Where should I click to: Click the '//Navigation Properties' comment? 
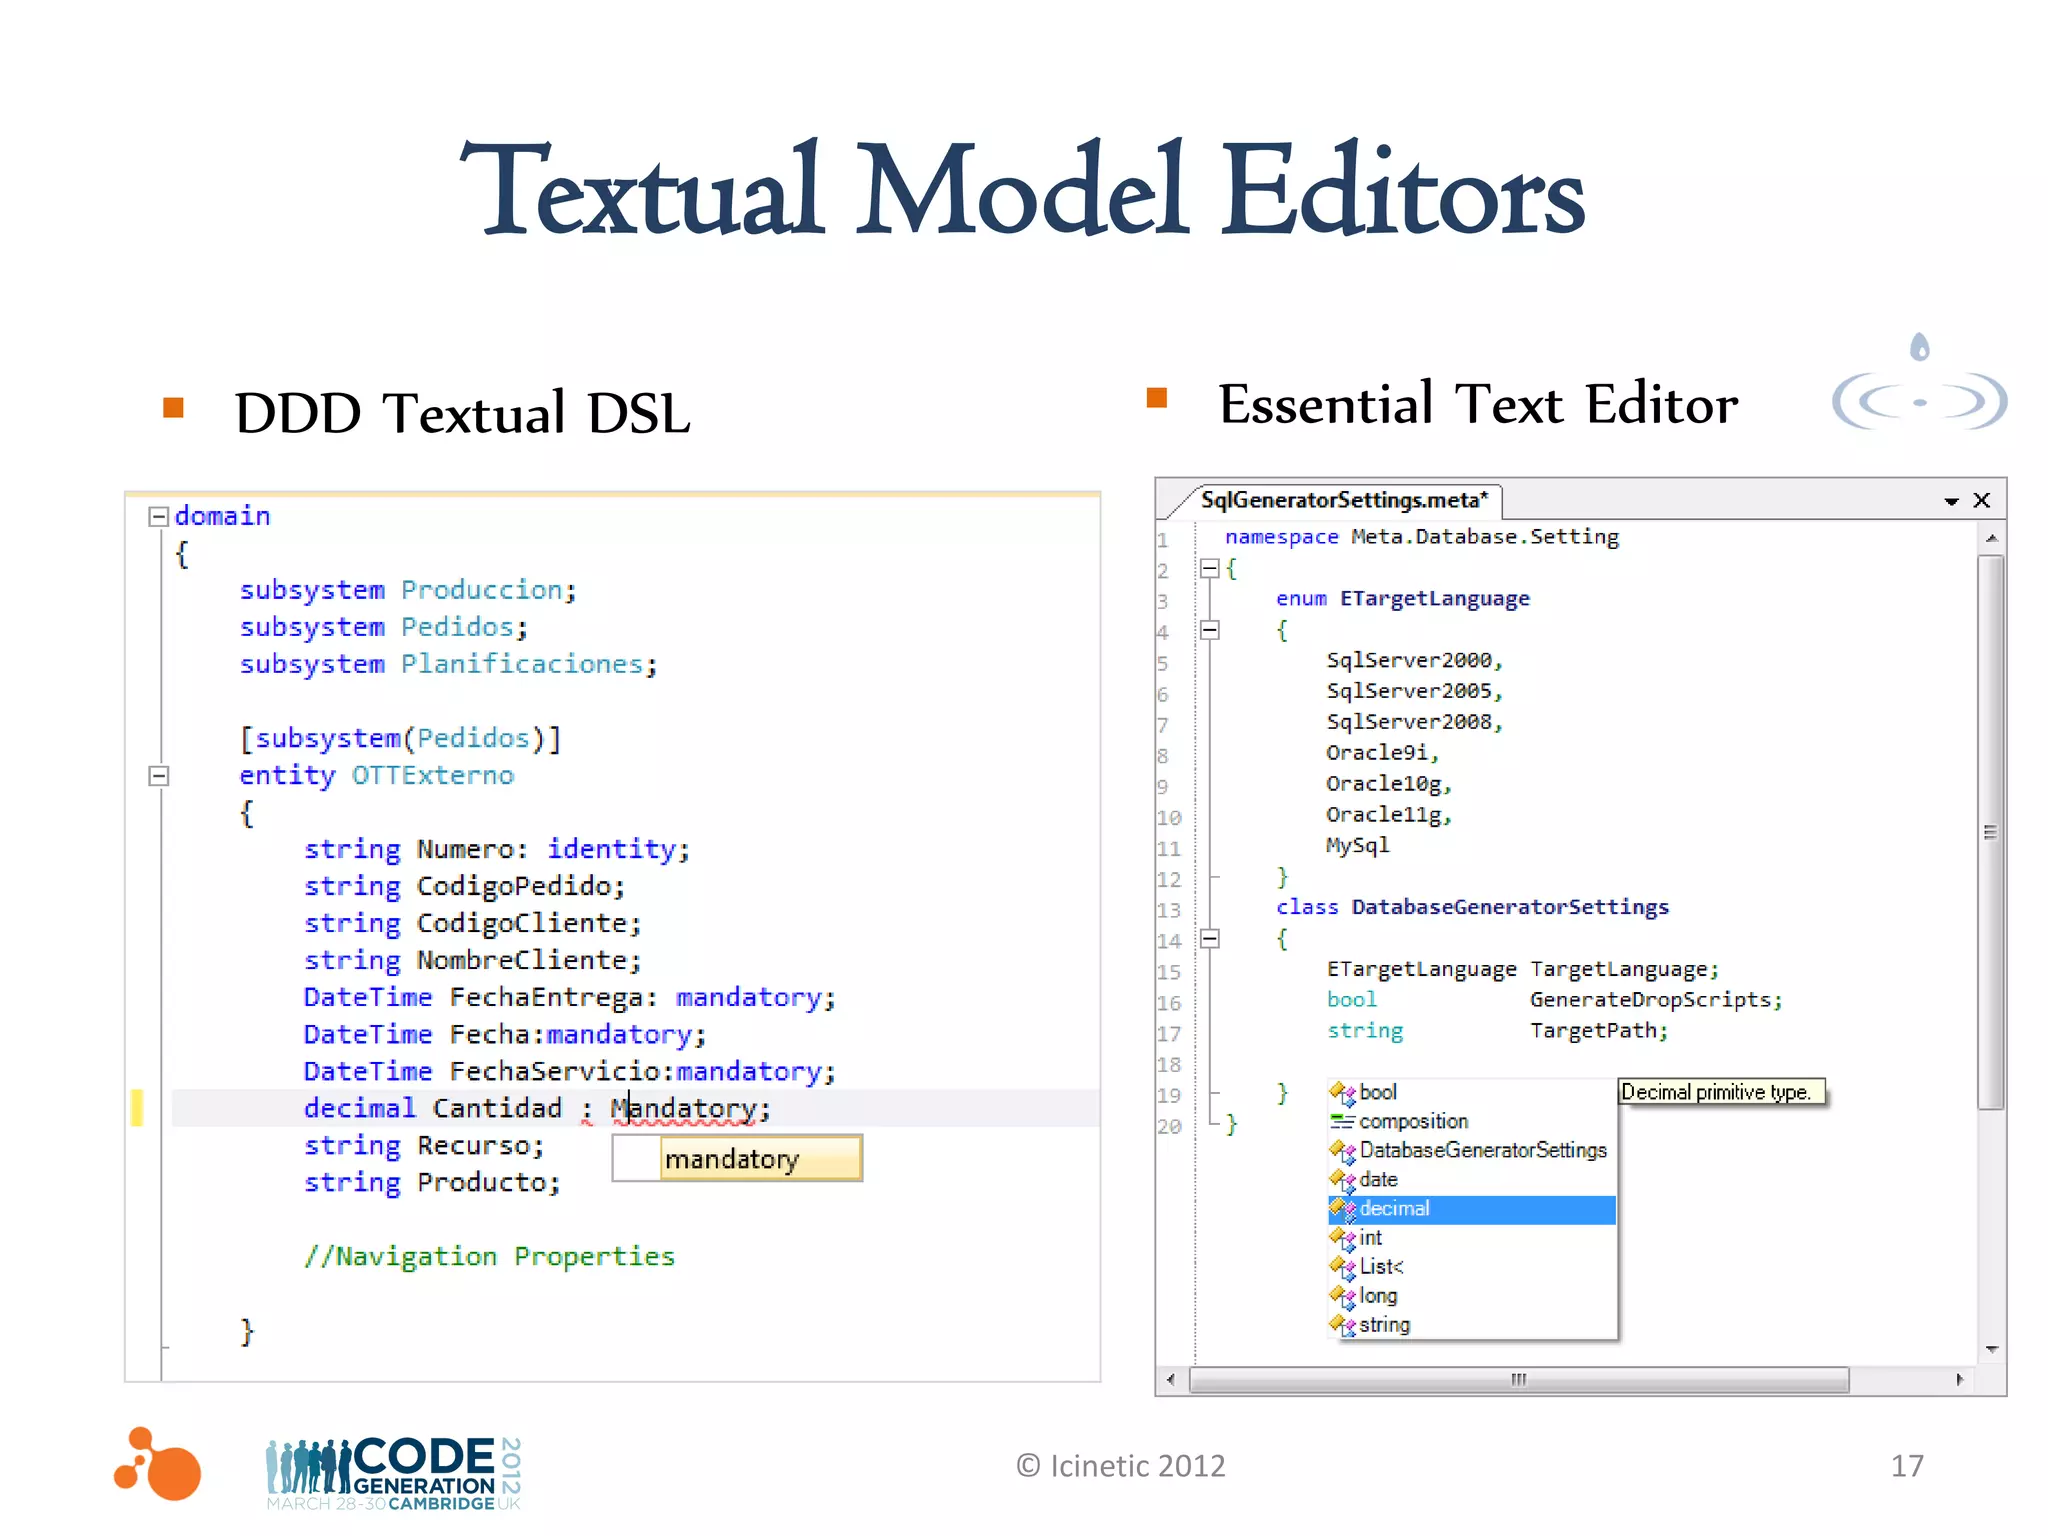tap(490, 1257)
